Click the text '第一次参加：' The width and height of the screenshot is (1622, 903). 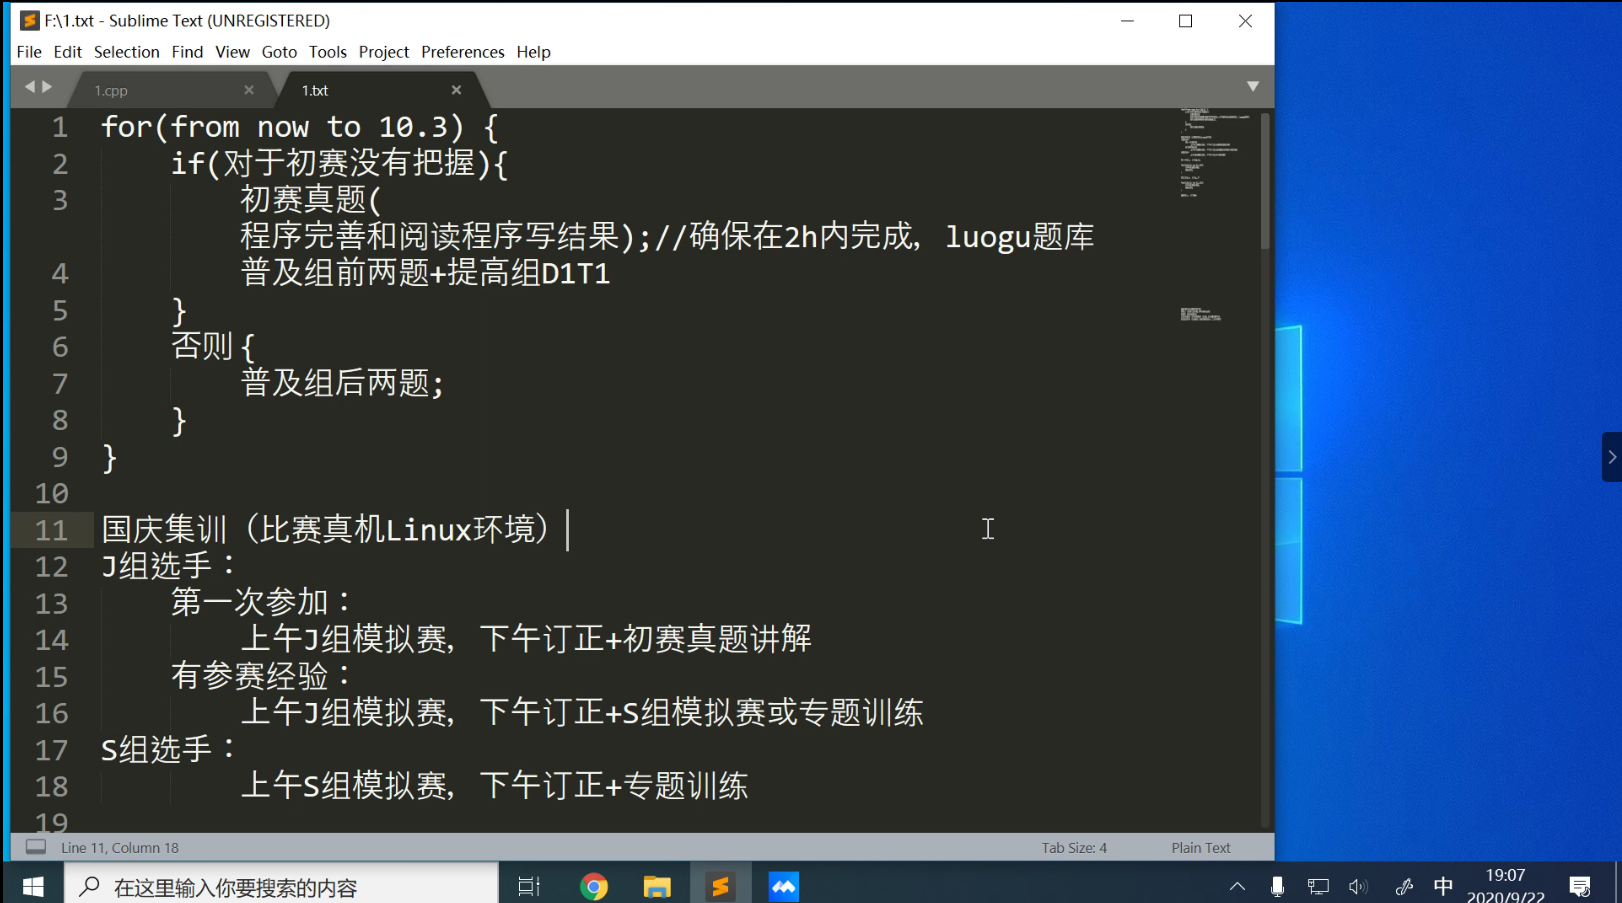(x=262, y=602)
